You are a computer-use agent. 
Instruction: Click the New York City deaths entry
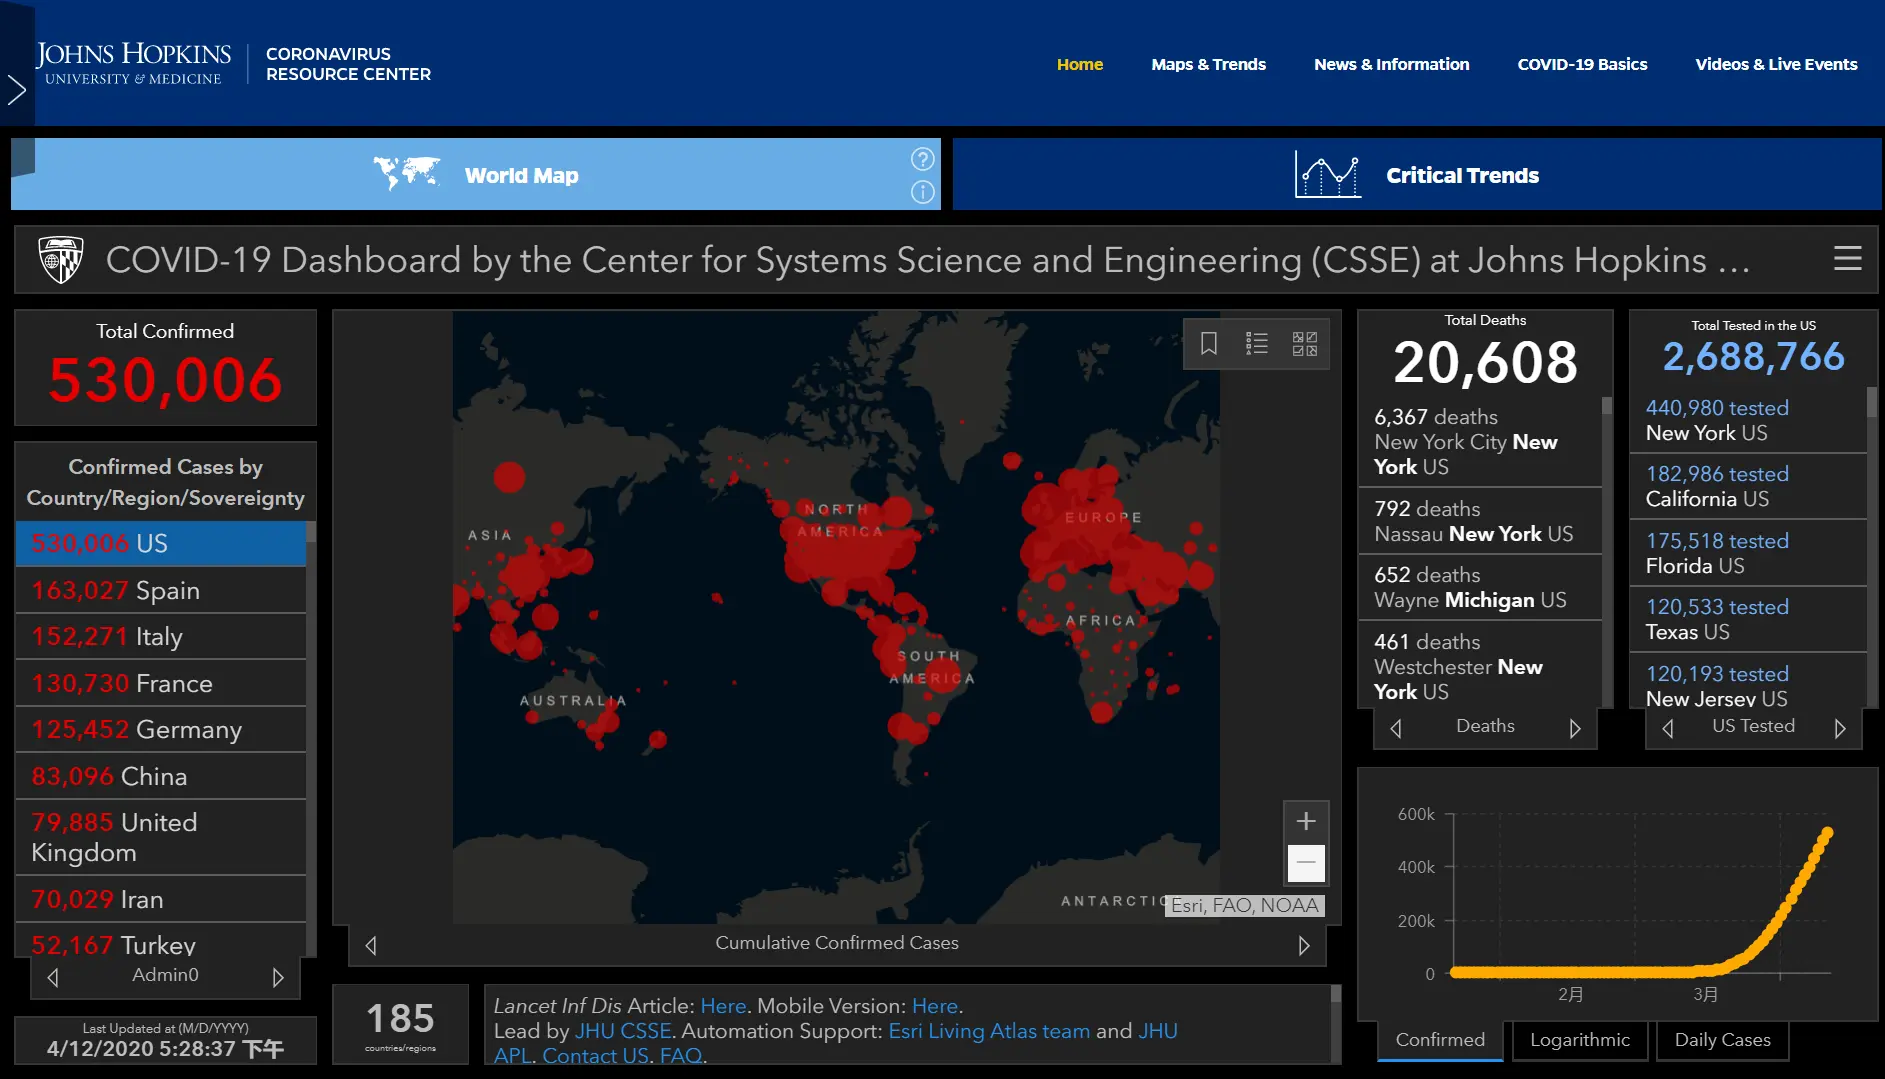[1480, 442]
